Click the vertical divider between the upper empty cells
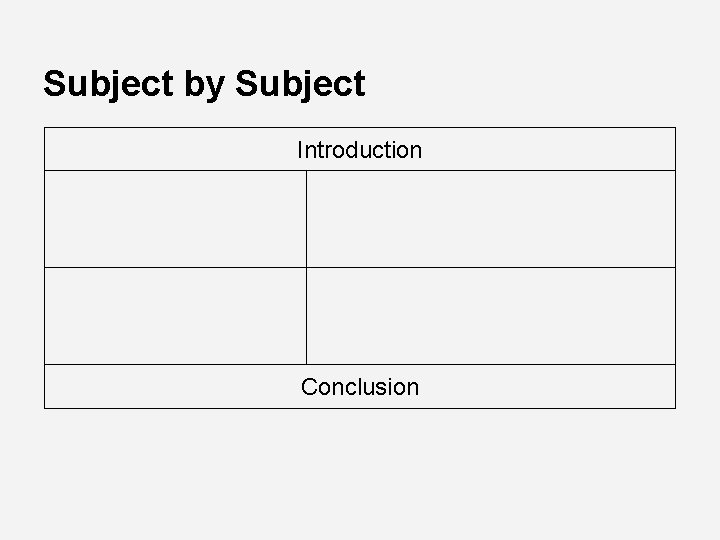The width and height of the screenshot is (720, 540). [x=306, y=219]
